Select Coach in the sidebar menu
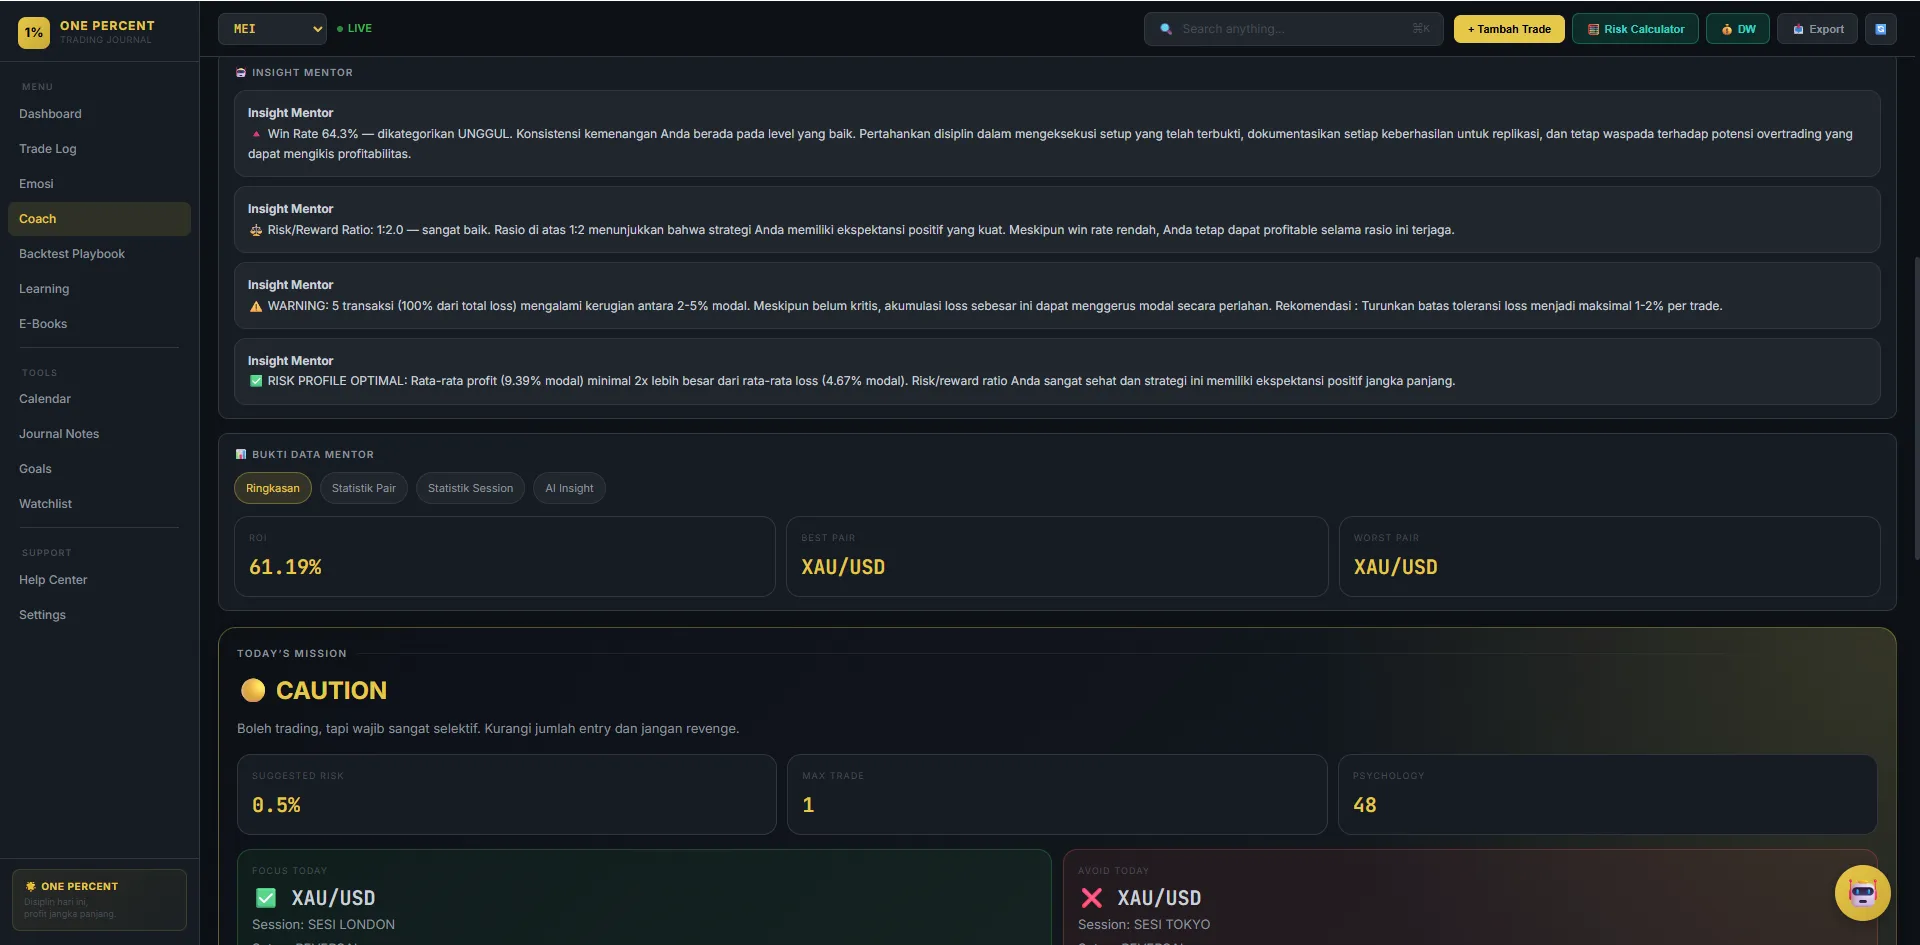1920x945 pixels. pyautogui.click(x=99, y=219)
